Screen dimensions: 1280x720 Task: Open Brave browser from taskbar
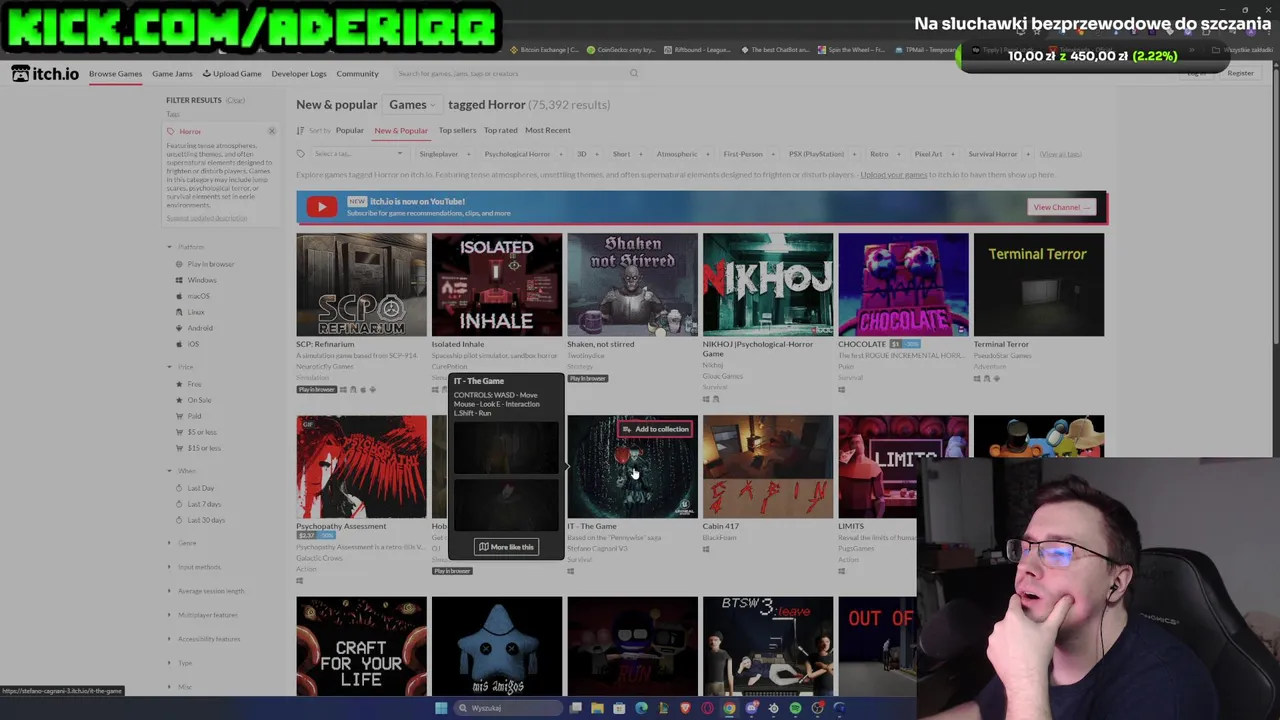click(685, 708)
